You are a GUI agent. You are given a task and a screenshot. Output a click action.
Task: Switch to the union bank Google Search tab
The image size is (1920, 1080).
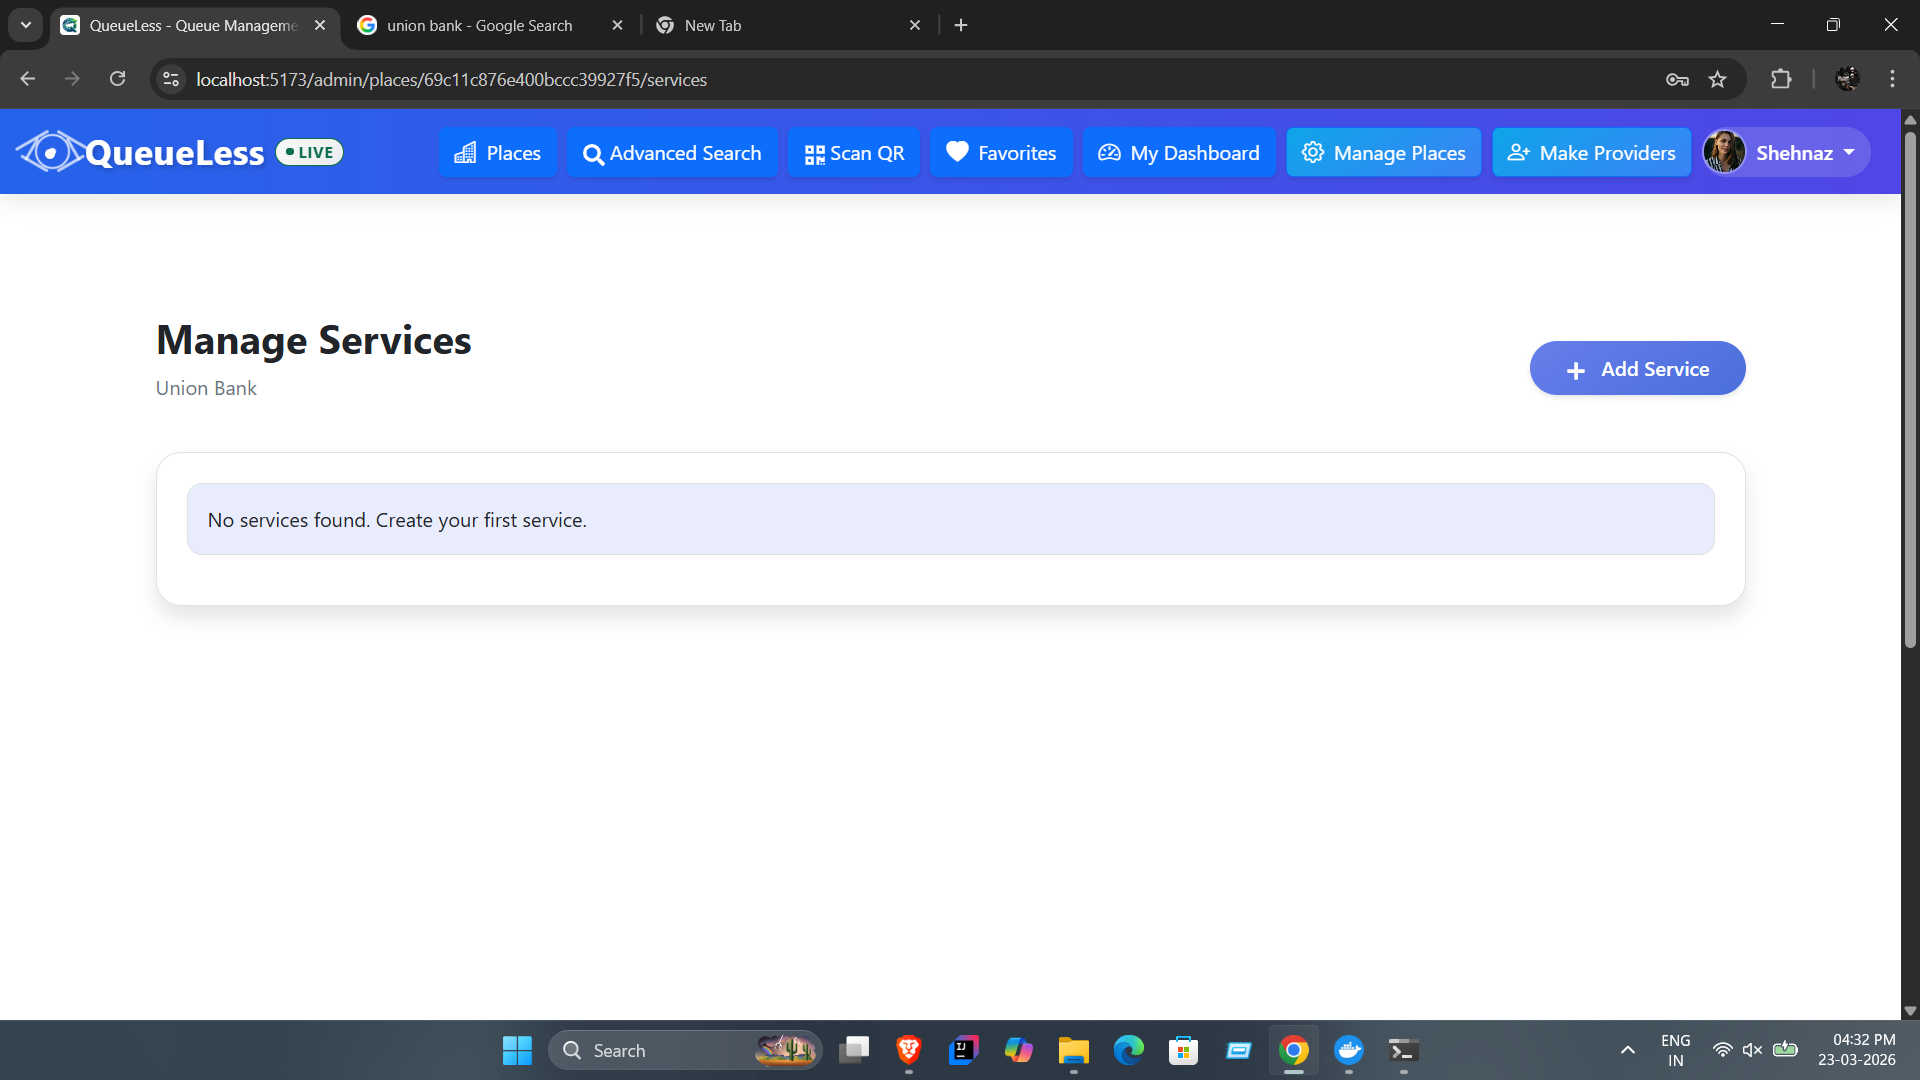[x=480, y=25]
